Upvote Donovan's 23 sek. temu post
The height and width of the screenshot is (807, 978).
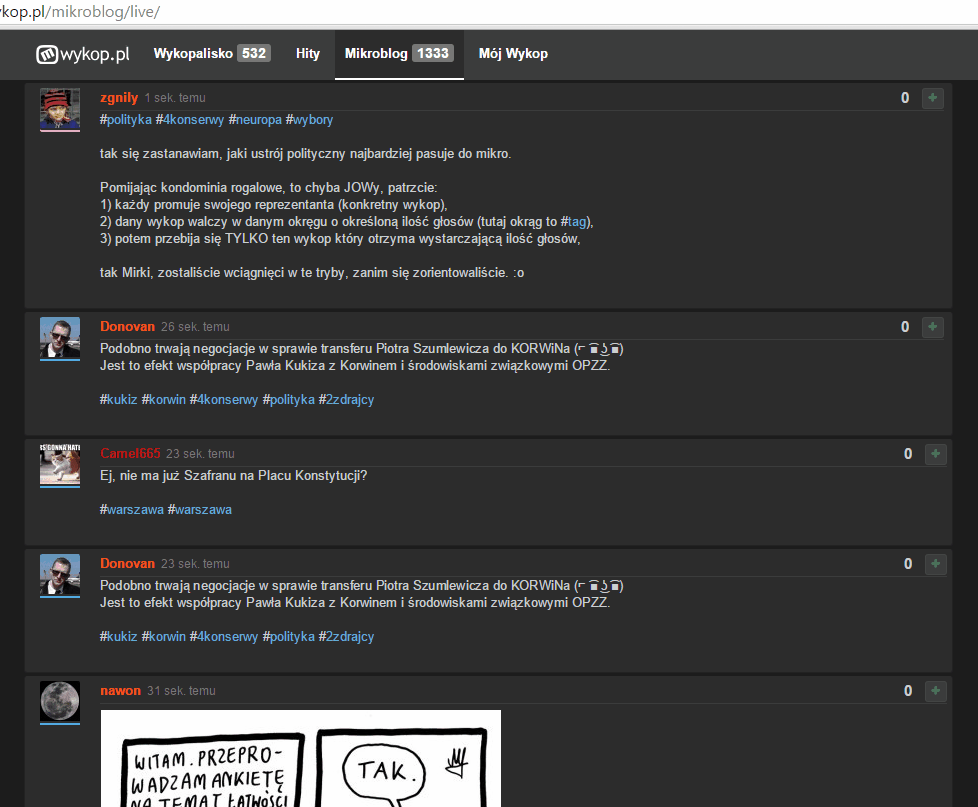(x=936, y=564)
